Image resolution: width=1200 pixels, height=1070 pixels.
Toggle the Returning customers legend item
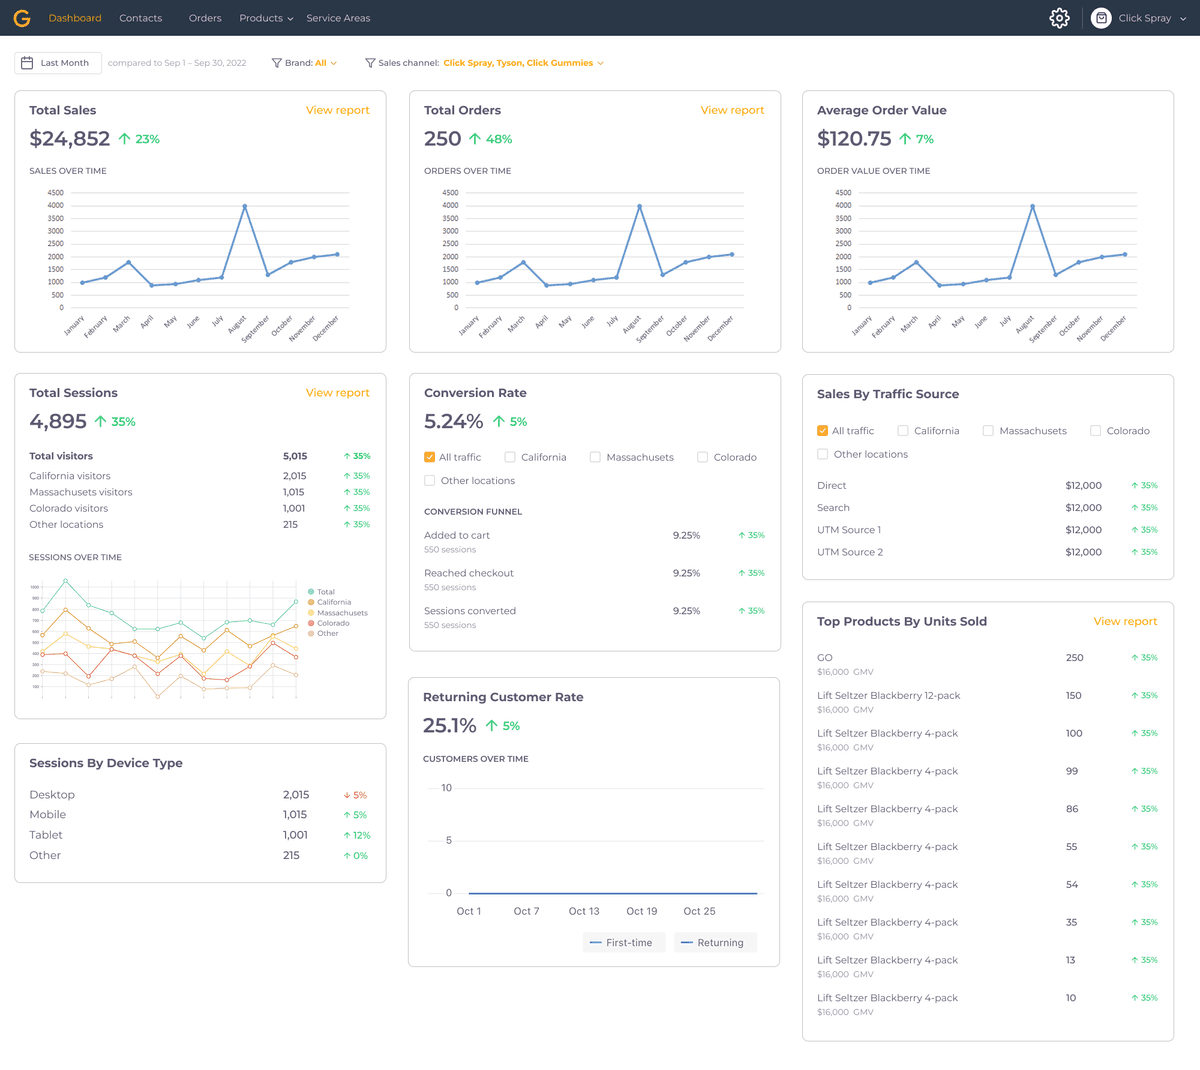click(x=714, y=942)
